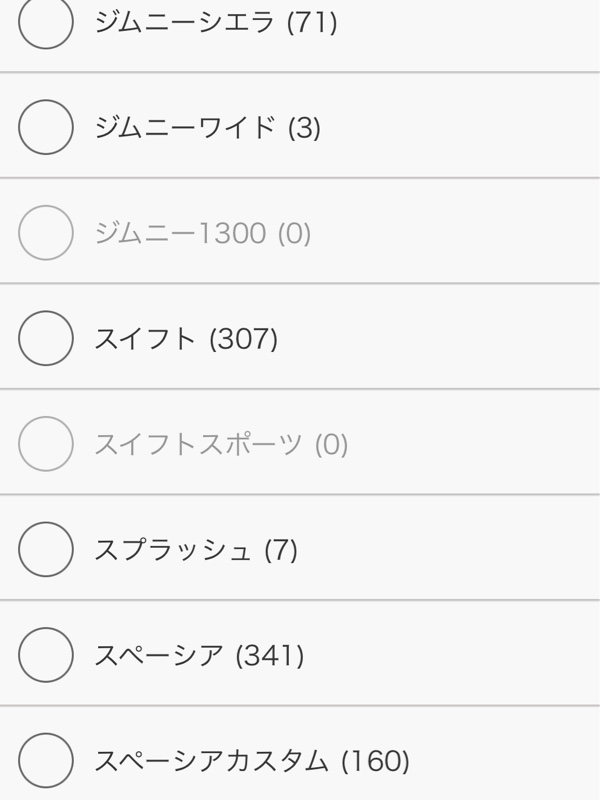The width and height of the screenshot is (600, 800).
Task: Tap the ジムニーワイド label text
Action: (185, 128)
